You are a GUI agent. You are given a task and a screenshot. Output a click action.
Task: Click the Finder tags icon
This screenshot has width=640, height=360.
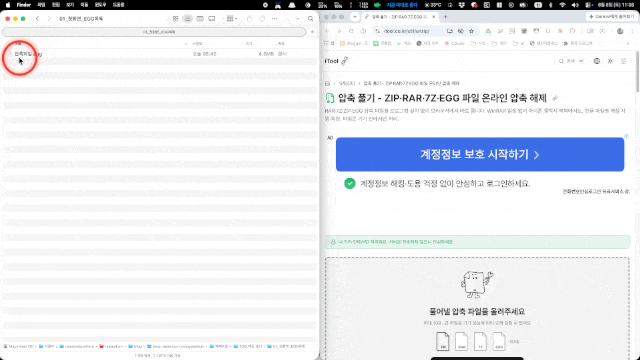(x=262, y=19)
